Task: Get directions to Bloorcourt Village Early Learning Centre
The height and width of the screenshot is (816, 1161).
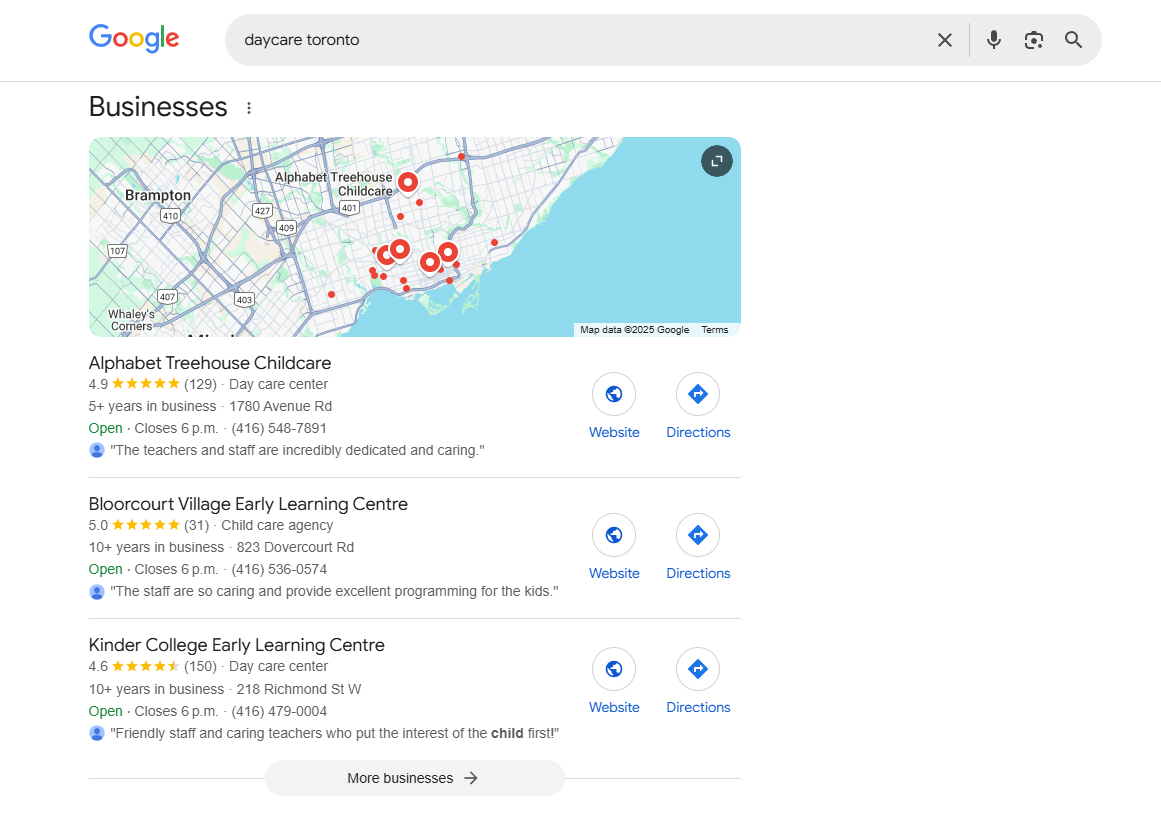Action: (x=698, y=535)
